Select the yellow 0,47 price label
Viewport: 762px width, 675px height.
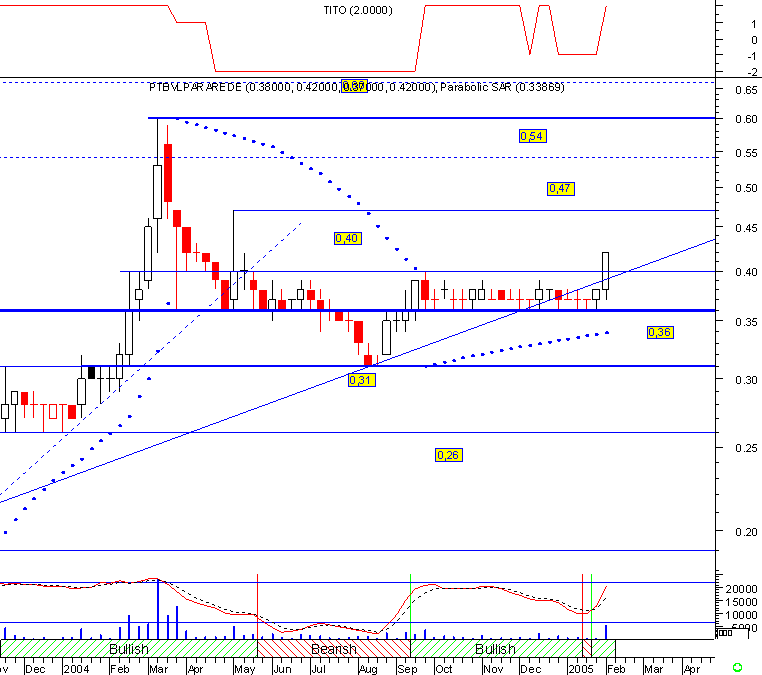click(x=561, y=189)
